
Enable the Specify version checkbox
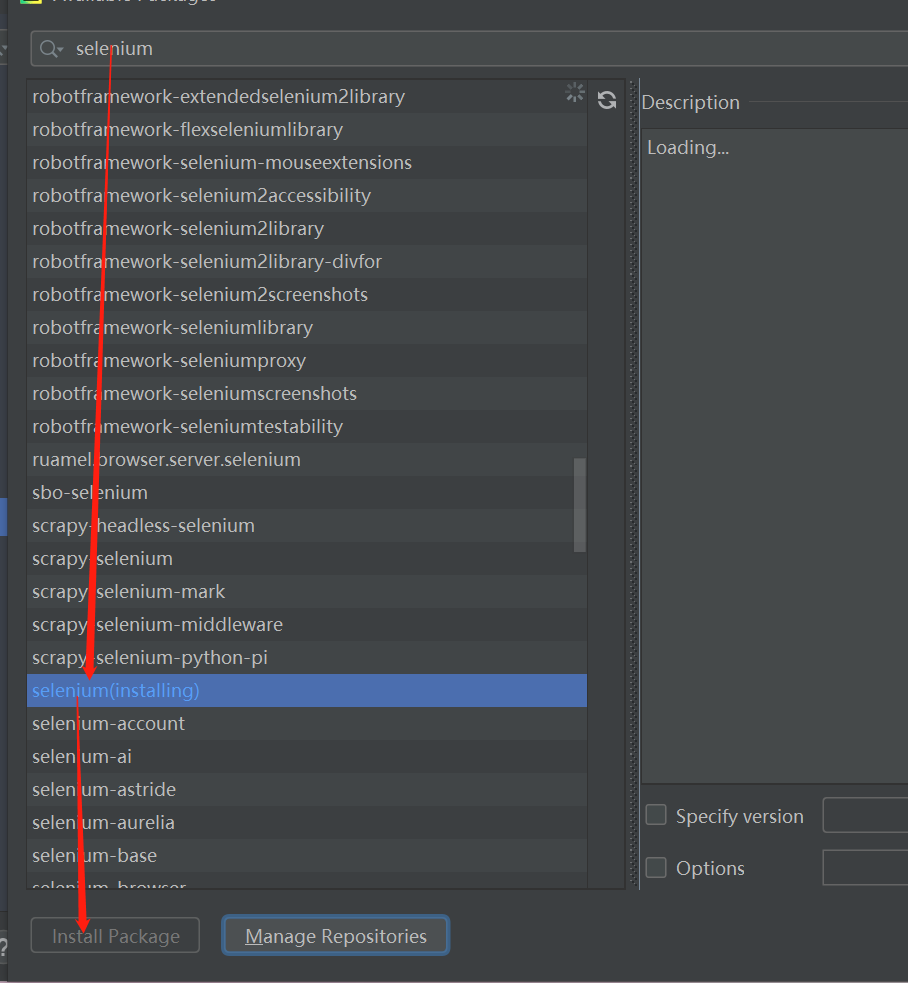tap(656, 815)
